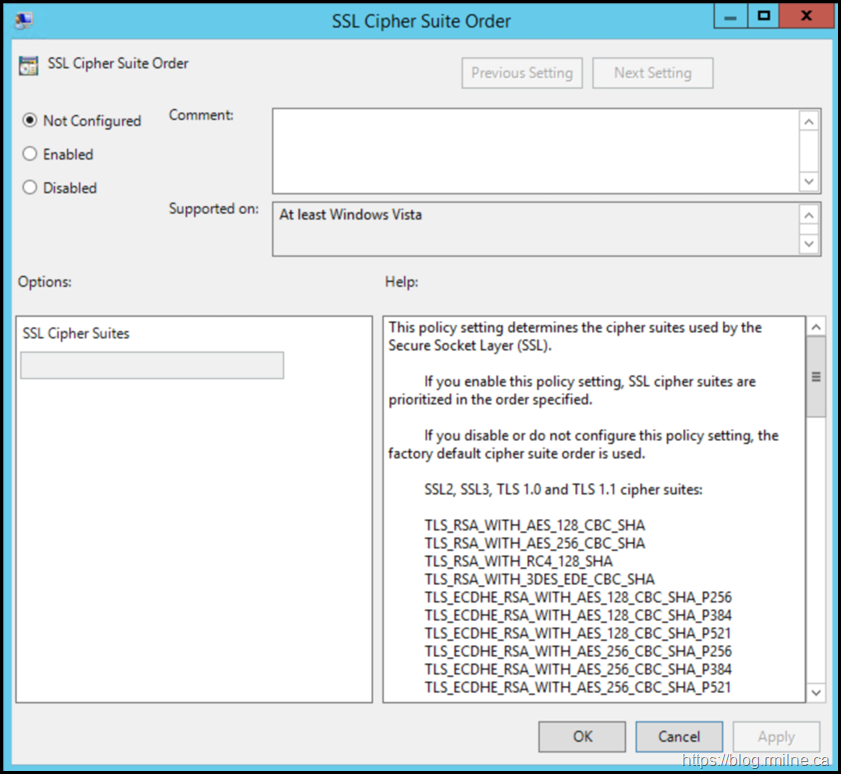
Task: Click the SSL Cipher Suites input field
Action: (152, 365)
